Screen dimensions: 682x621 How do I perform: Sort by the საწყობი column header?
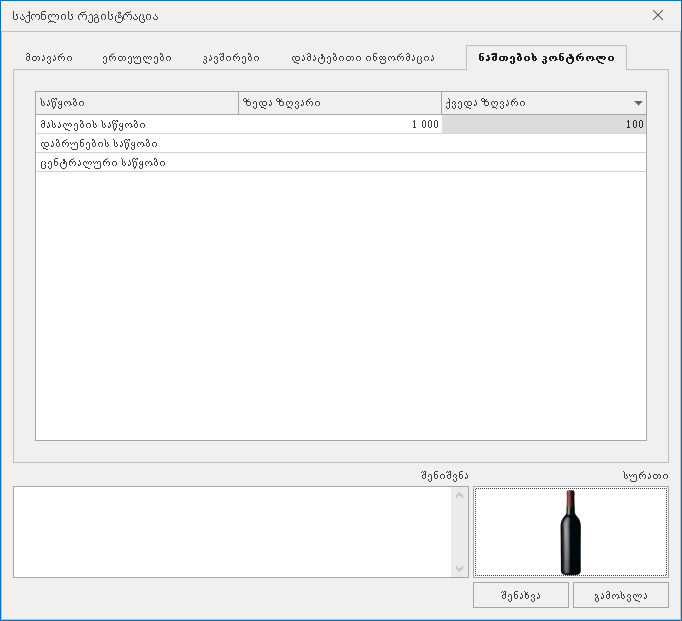pyautogui.click(x=137, y=103)
